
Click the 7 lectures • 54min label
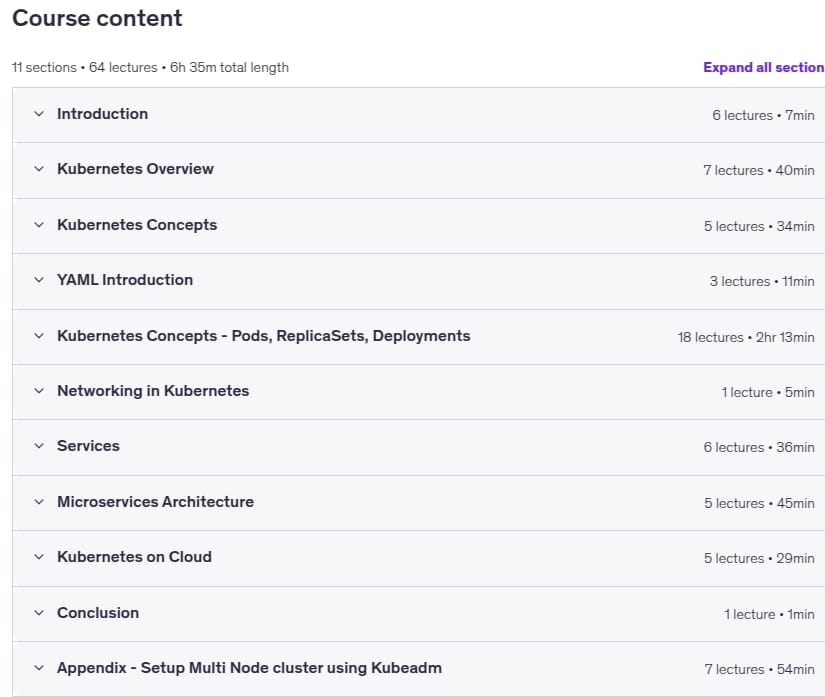[759, 670]
